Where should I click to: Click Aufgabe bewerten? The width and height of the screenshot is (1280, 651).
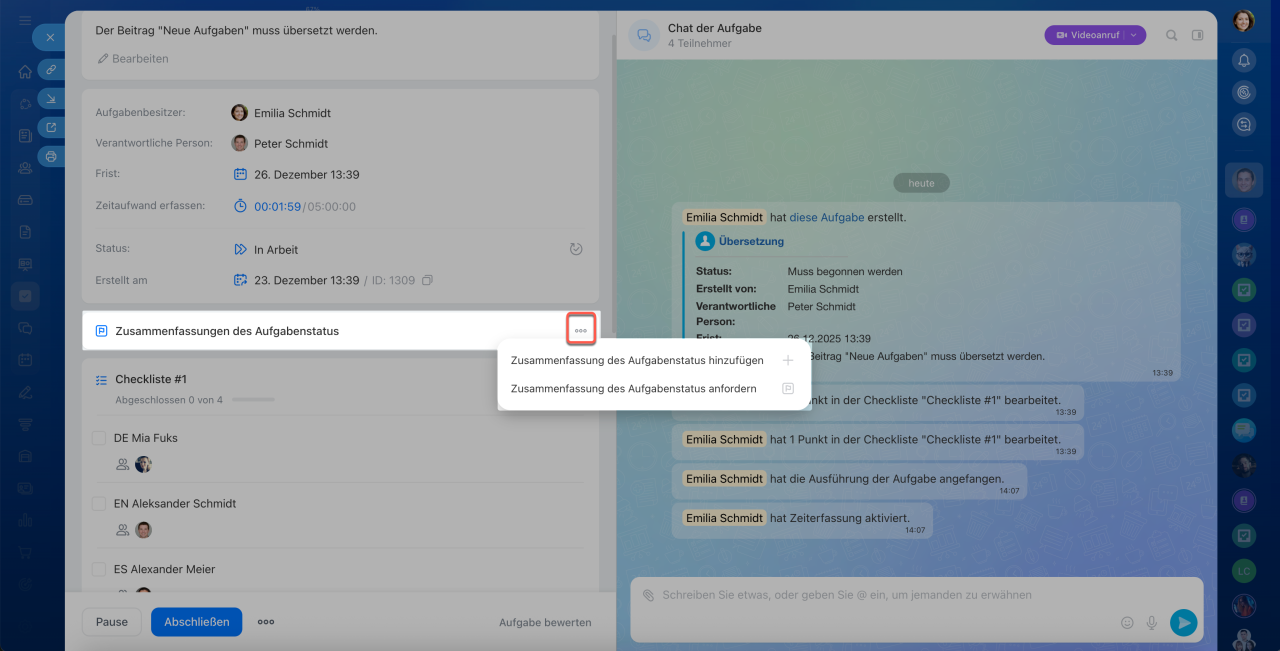[545, 623]
